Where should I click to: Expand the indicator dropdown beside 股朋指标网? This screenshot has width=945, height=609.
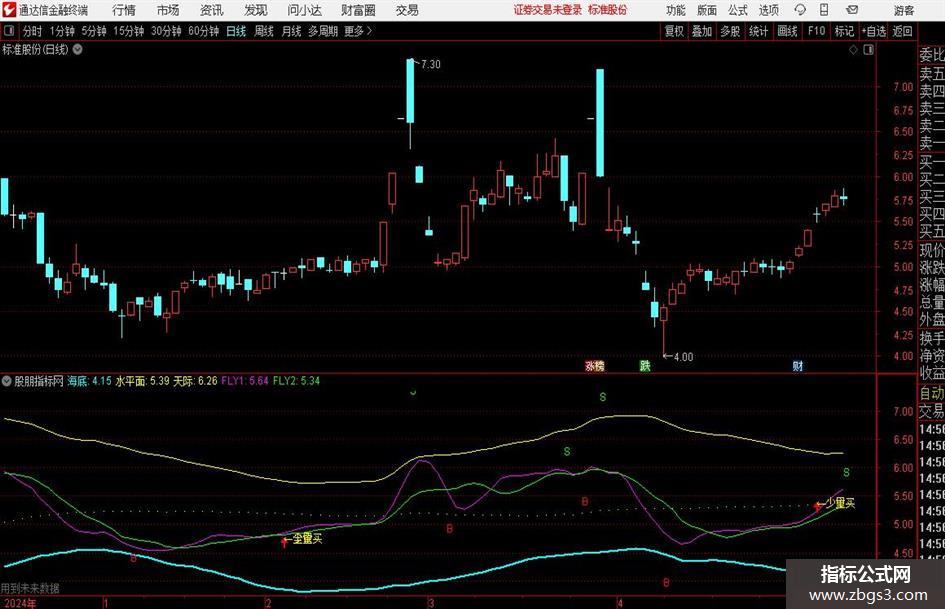point(7,381)
